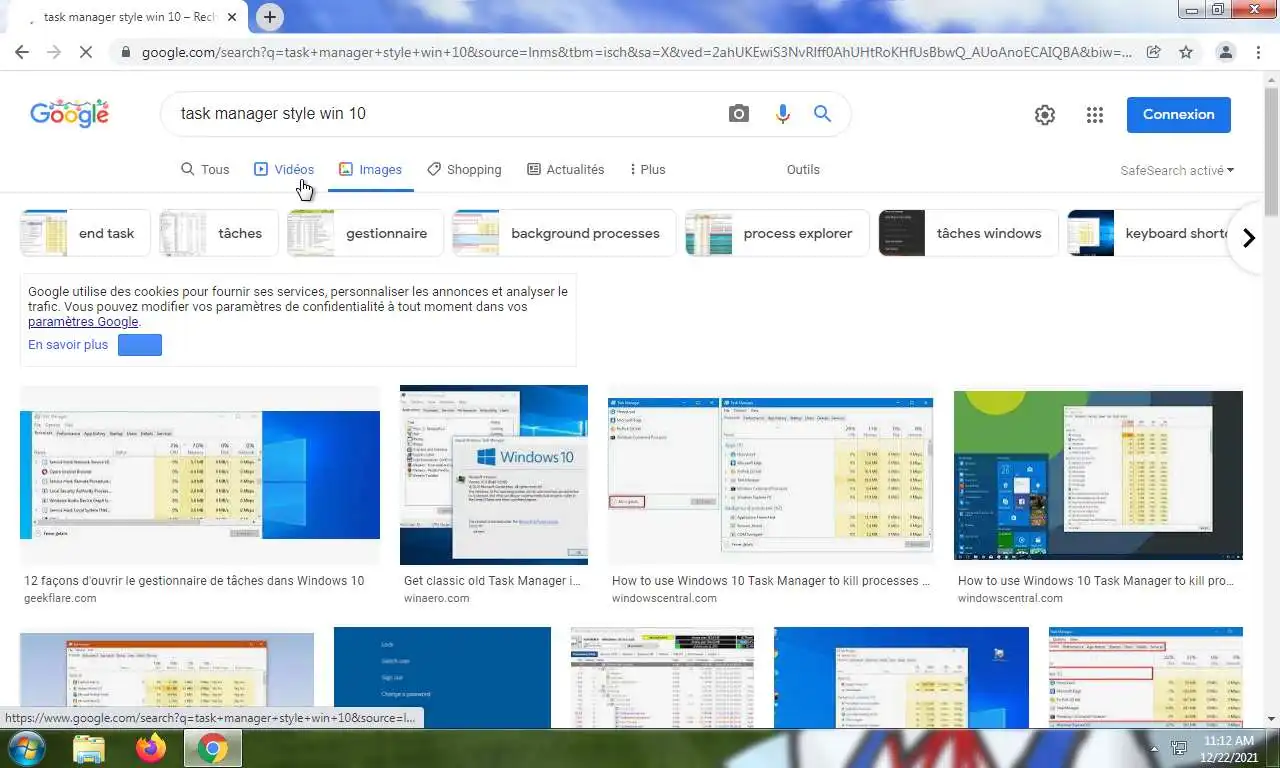Viewport: 1280px width, 768px height.
Task: Switch to the Vidéos tab
Action: pos(284,170)
